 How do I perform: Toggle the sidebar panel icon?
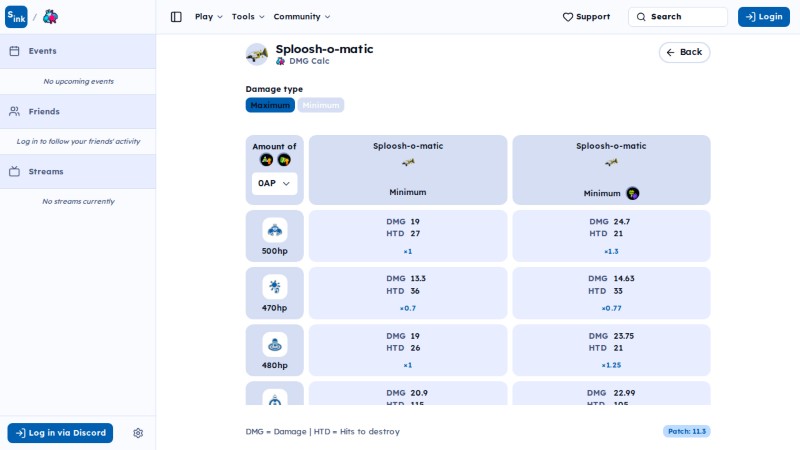176,17
